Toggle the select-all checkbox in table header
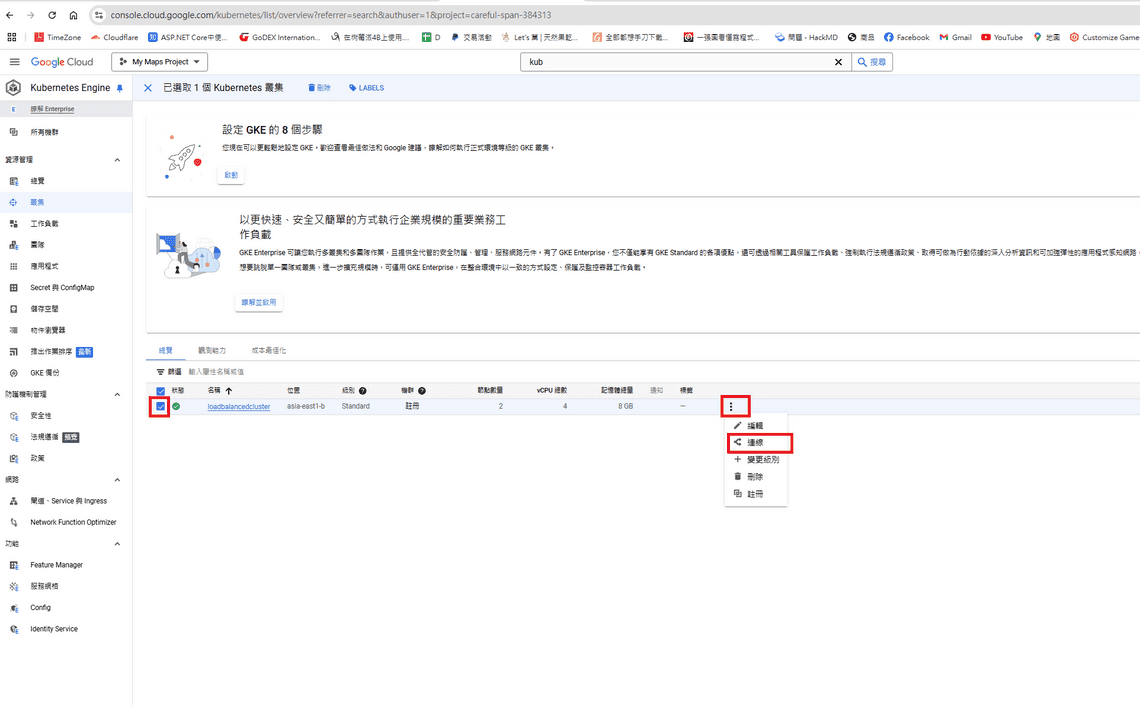Image resolution: width=1140 pixels, height=707 pixels. click(x=158, y=391)
